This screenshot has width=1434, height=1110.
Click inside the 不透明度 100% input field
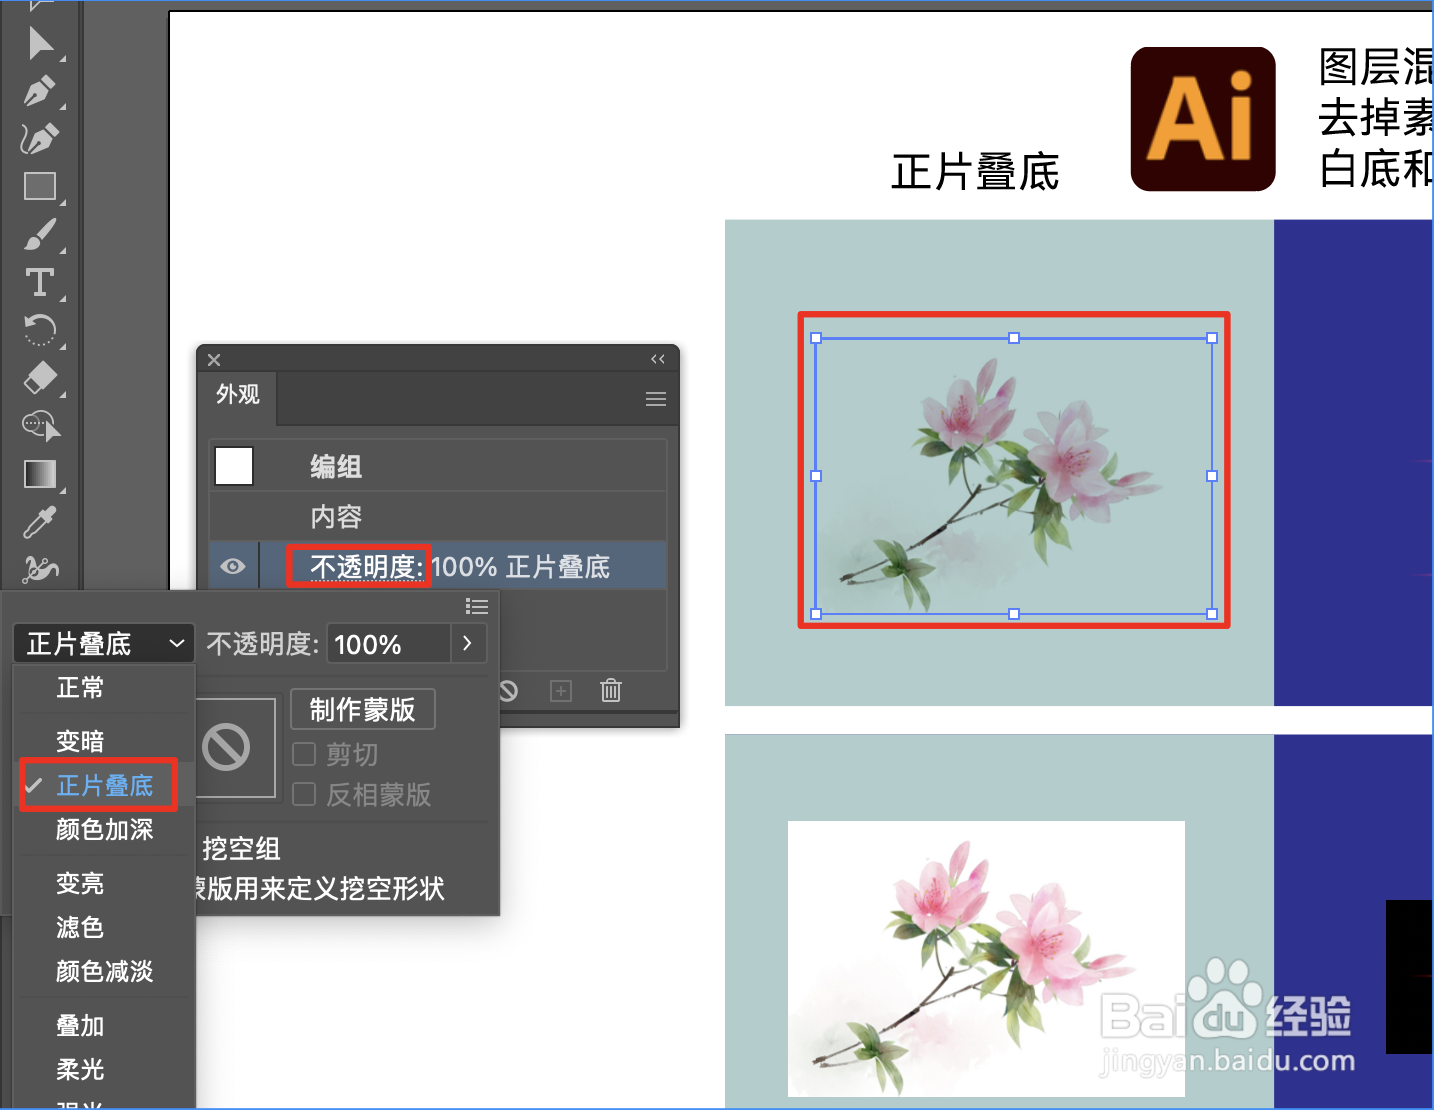tap(389, 643)
